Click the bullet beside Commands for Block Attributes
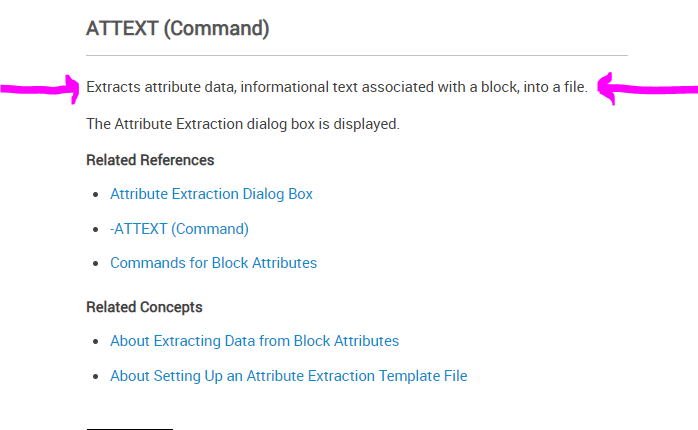Viewport: 698px width, 430px height. 95,264
